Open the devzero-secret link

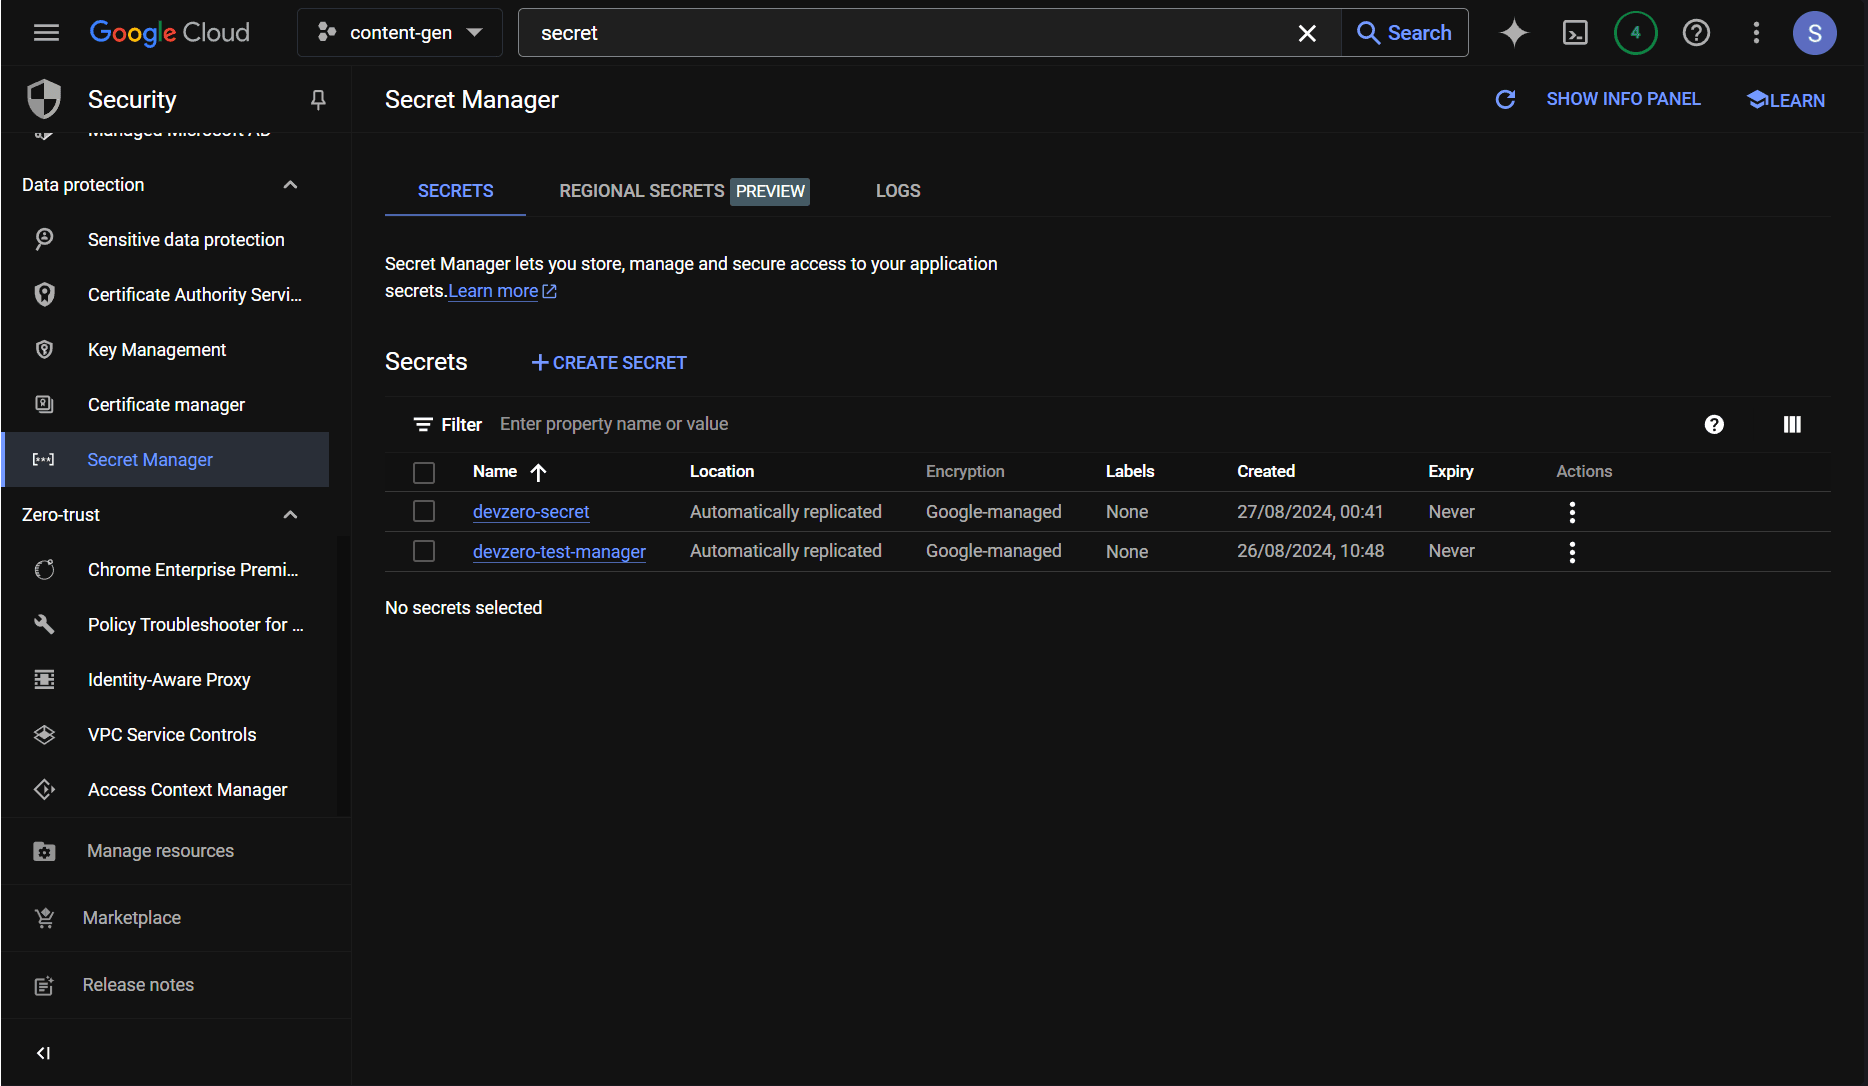click(x=531, y=511)
